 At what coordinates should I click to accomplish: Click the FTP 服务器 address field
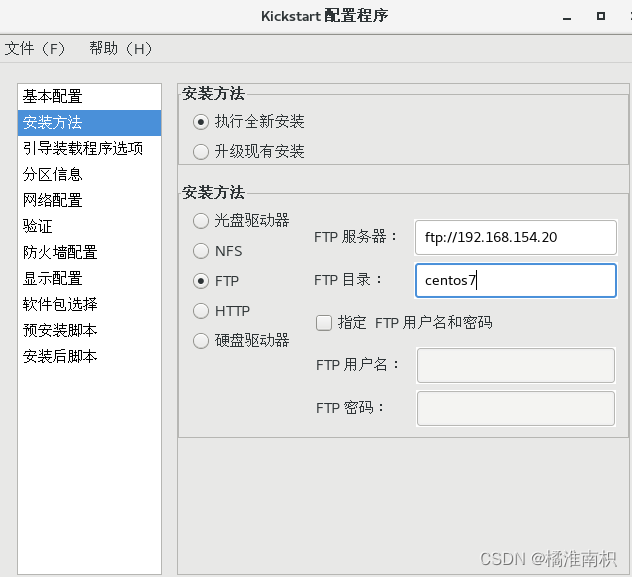[x=516, y=237]
